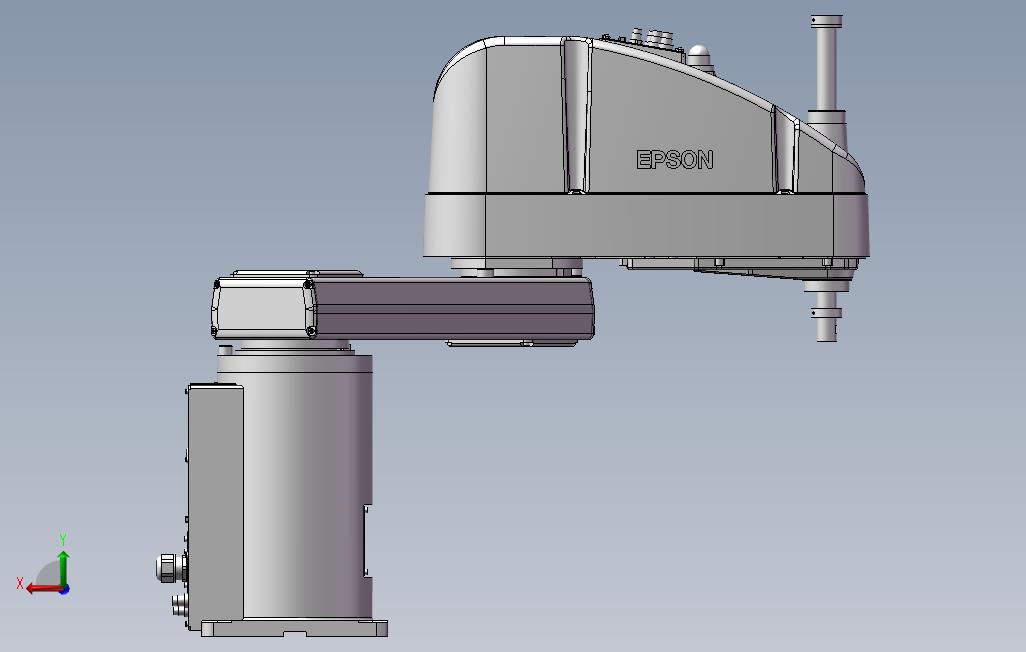Viewport: 1026px width, 652px height.
Task: Select the robot's cylindrical base column
Action: [306, 488]
